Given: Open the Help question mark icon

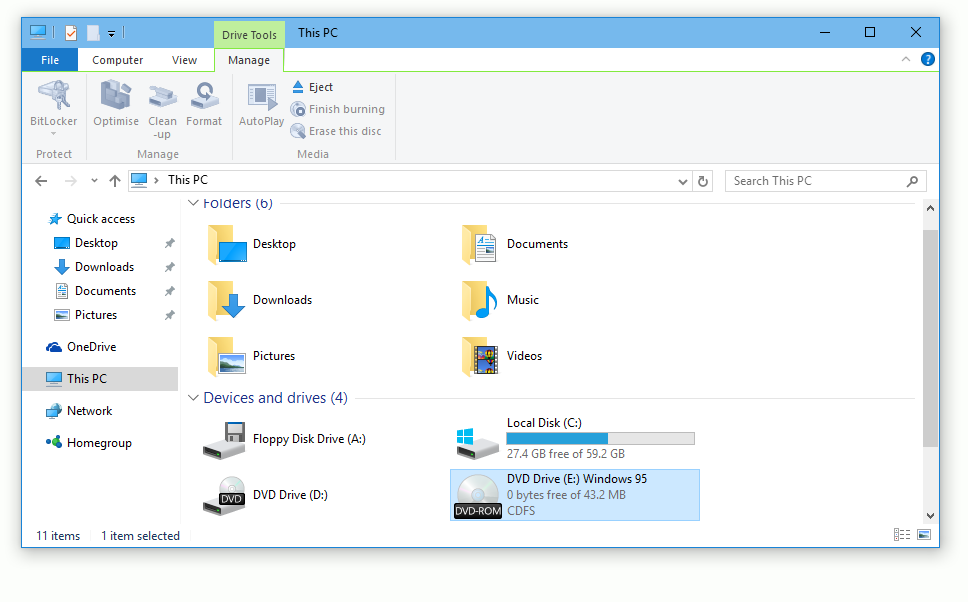Looking at the screenshot, I should coord(927,59).
